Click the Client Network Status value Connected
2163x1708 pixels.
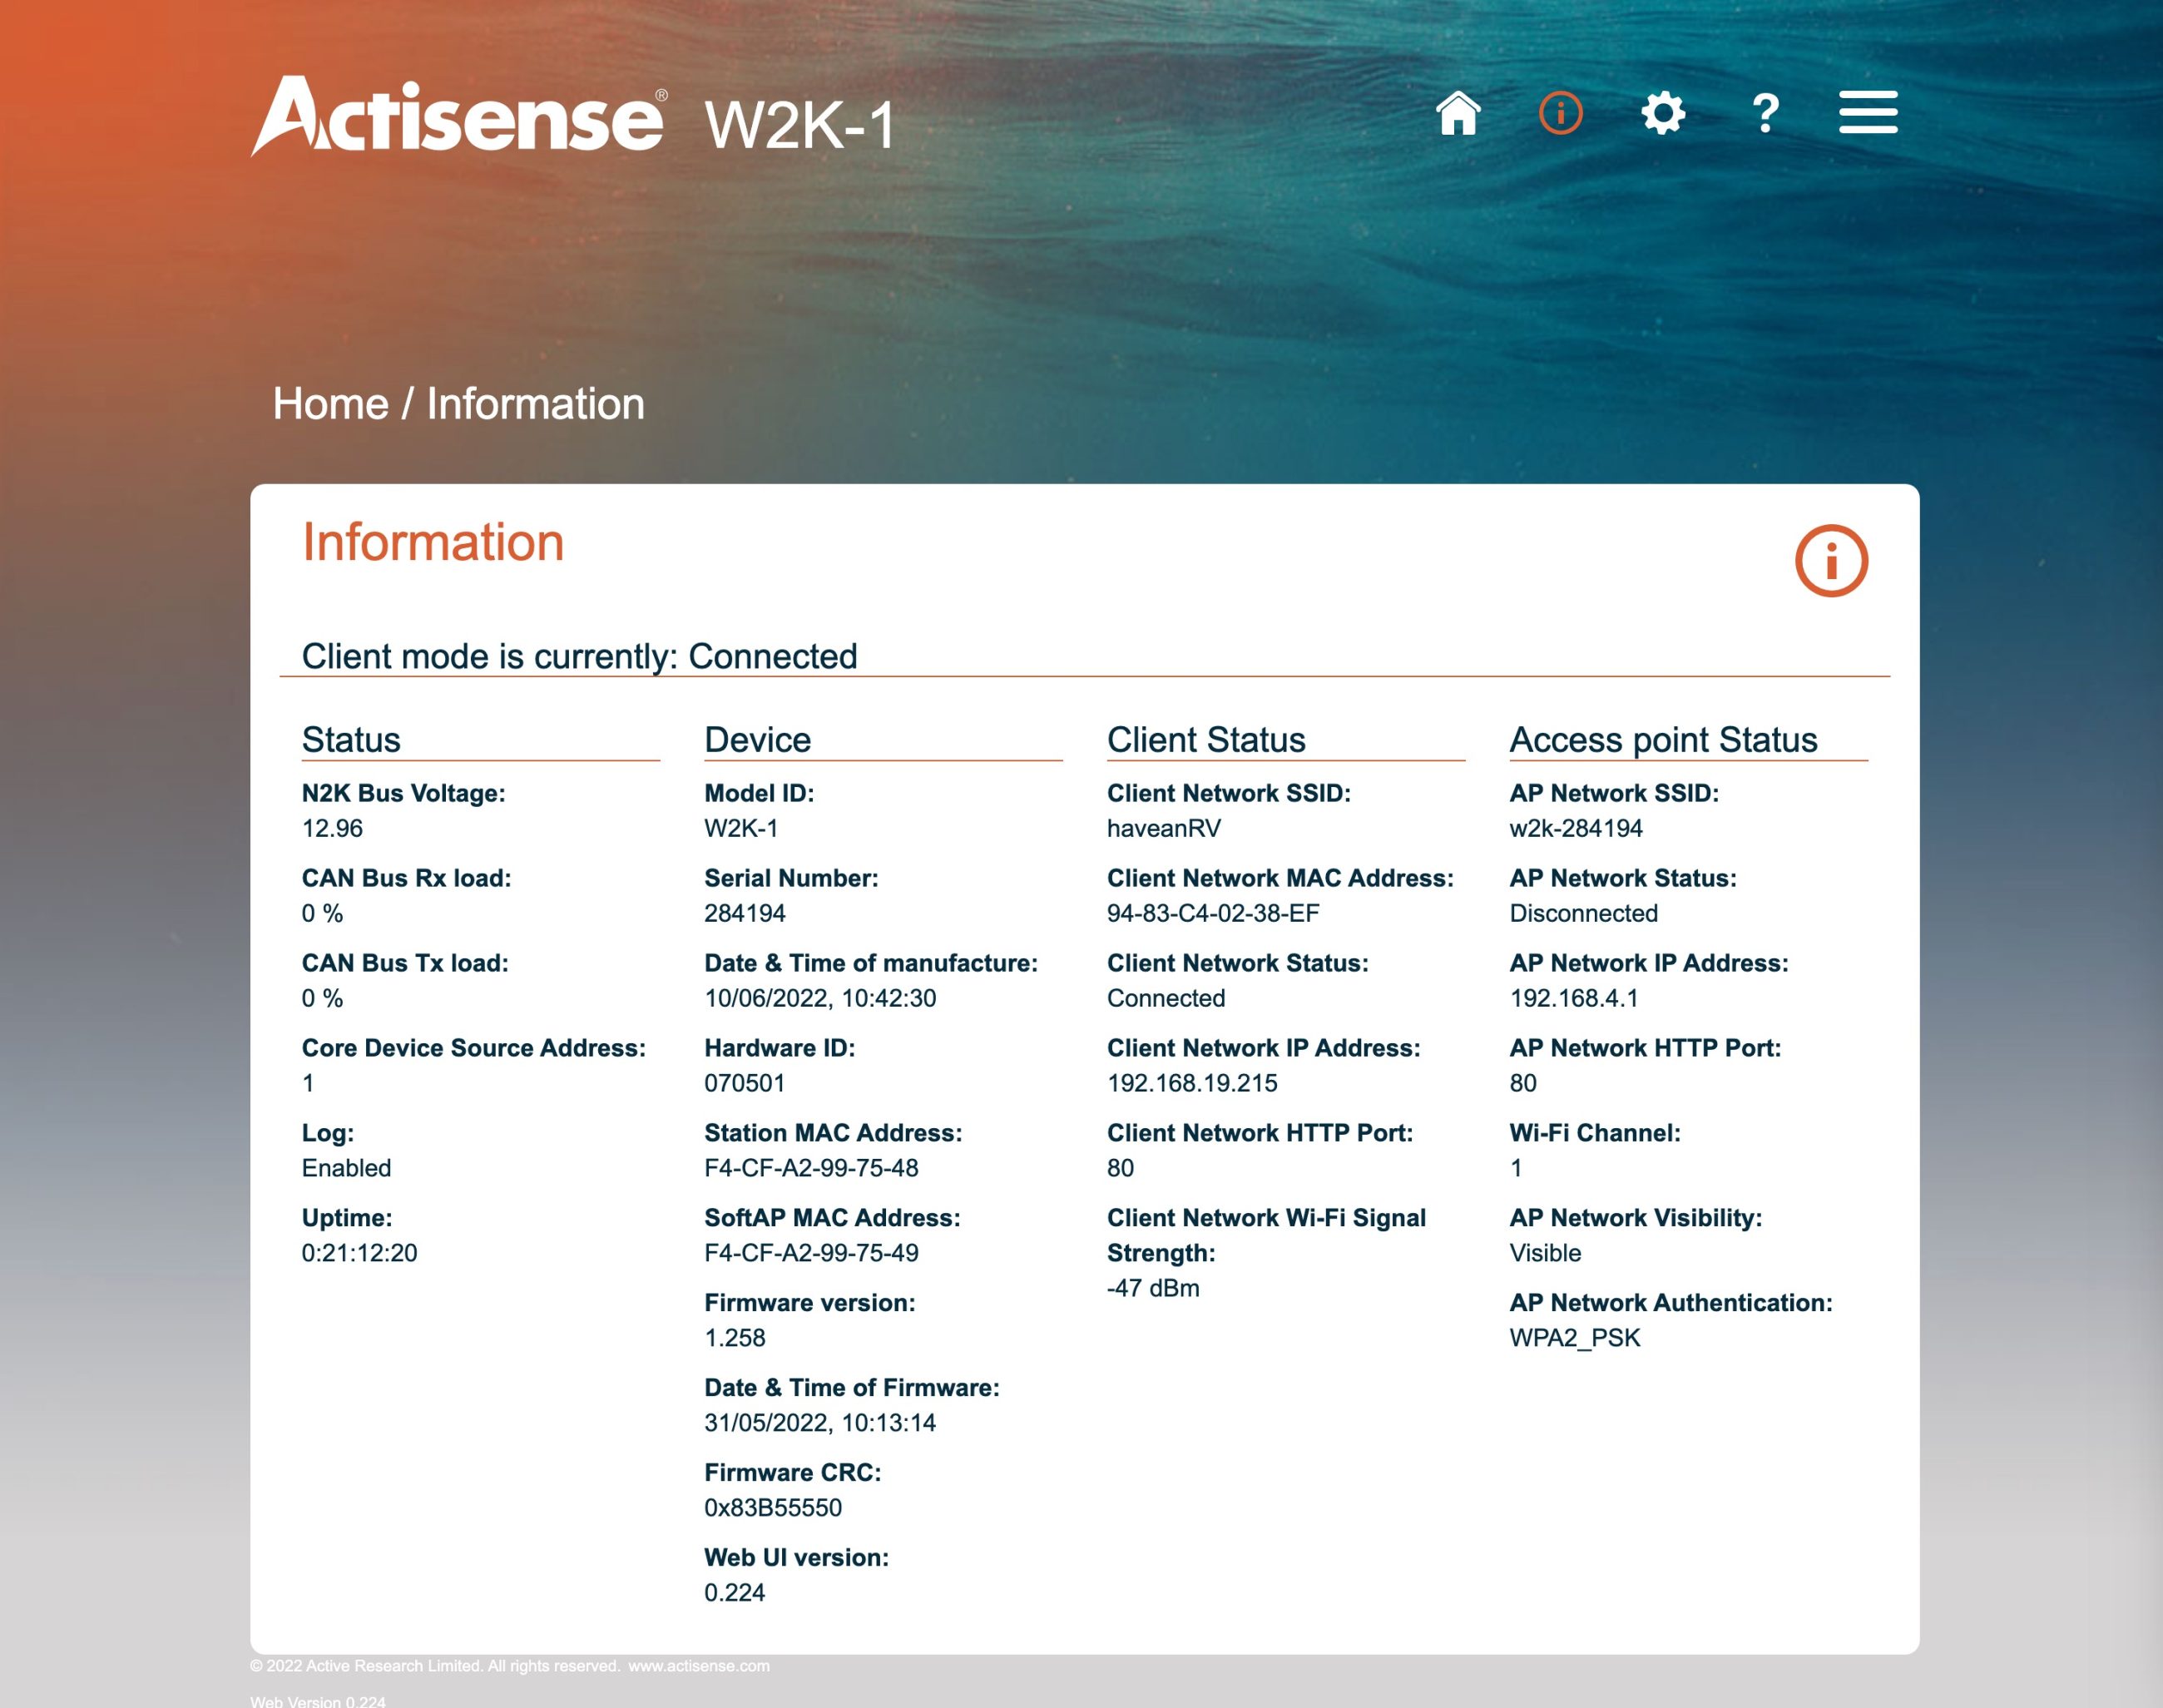pos(1166,998)
